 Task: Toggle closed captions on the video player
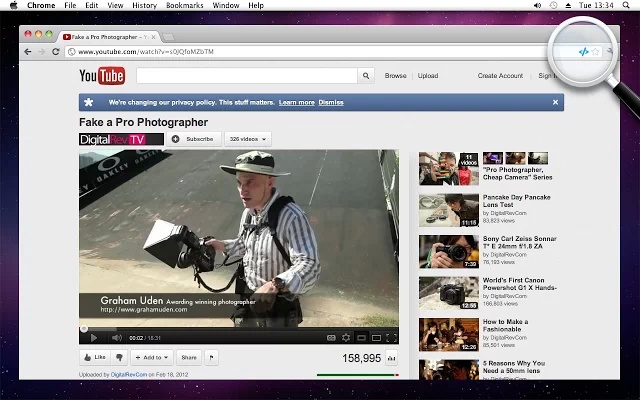pos(331,338)
